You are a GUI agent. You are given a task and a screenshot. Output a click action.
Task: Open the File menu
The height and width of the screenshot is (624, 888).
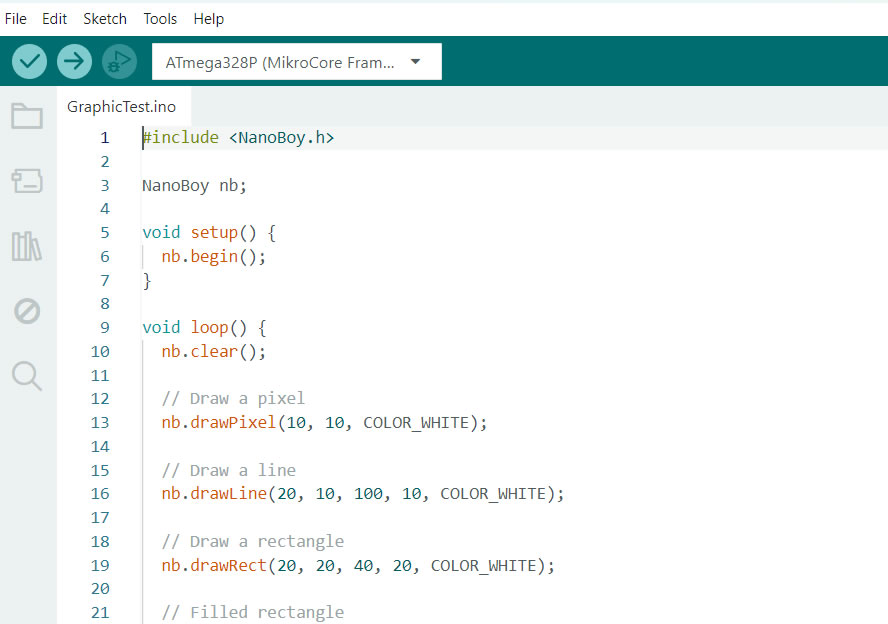[16, 18]
